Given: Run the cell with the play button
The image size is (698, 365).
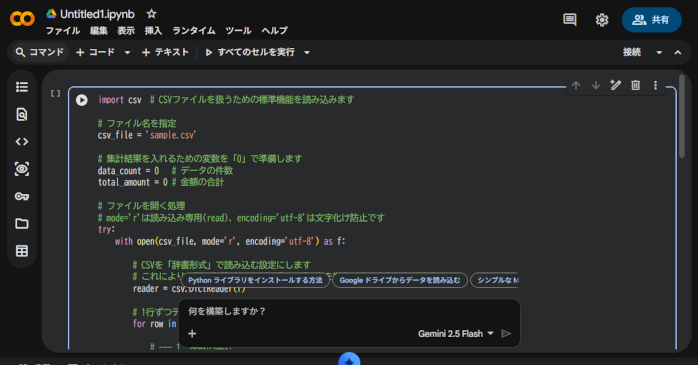Looking at the screenshot, I should [81, 100].
